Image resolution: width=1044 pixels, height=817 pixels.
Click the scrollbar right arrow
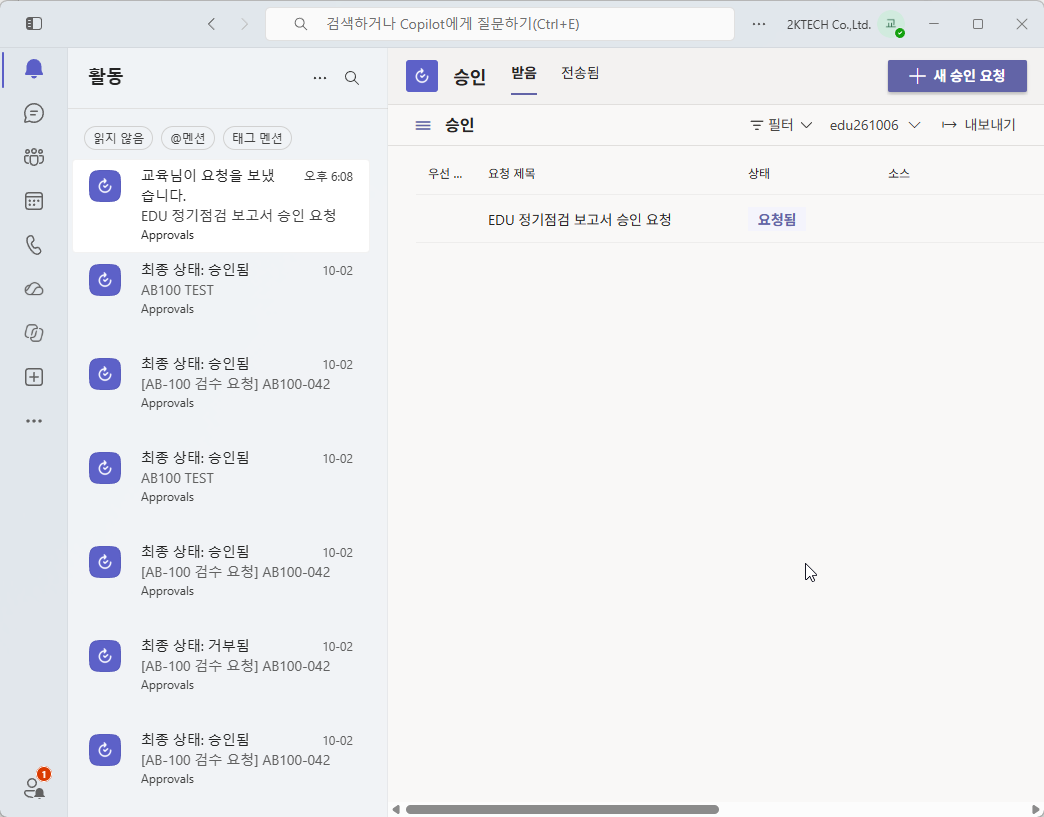(1035, 810)
